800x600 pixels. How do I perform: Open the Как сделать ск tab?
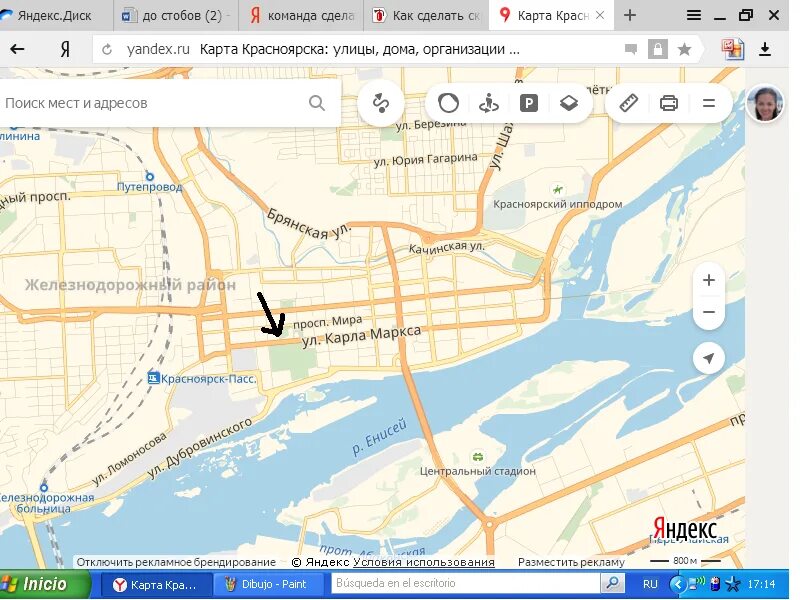(x=428, y=16)
